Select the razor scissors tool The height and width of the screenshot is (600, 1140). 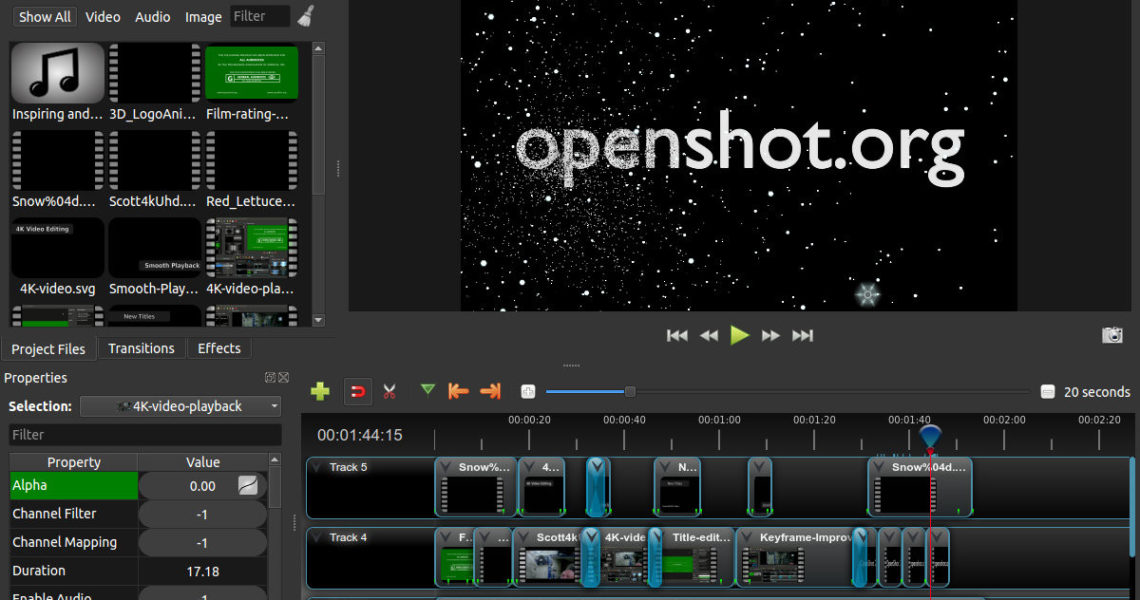coord(389,391)
